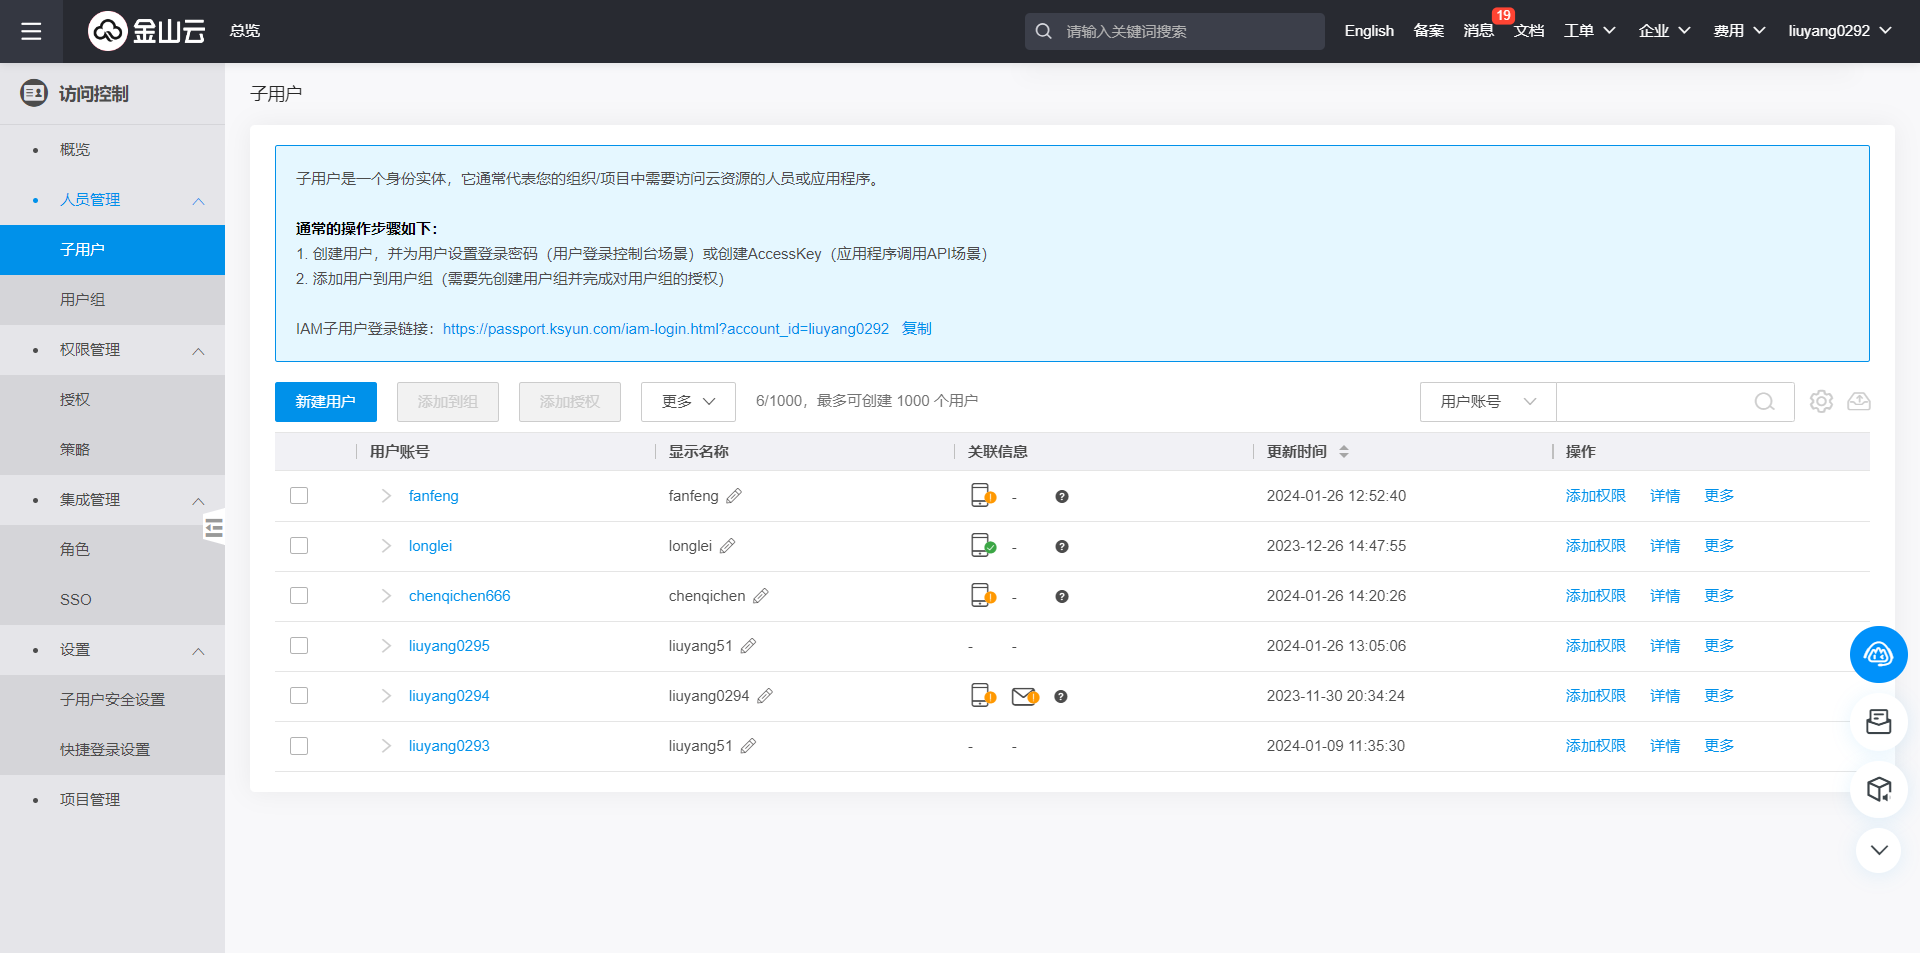Click the search magnifier in user filter
This screenshot has width=1920, height=953.
click(1764, 402)
